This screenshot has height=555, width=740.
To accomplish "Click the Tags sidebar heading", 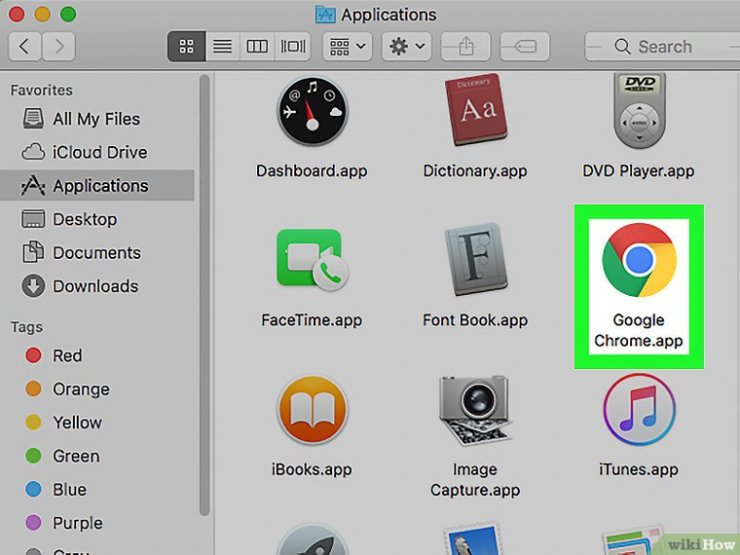I will click(x=27, y=327).
